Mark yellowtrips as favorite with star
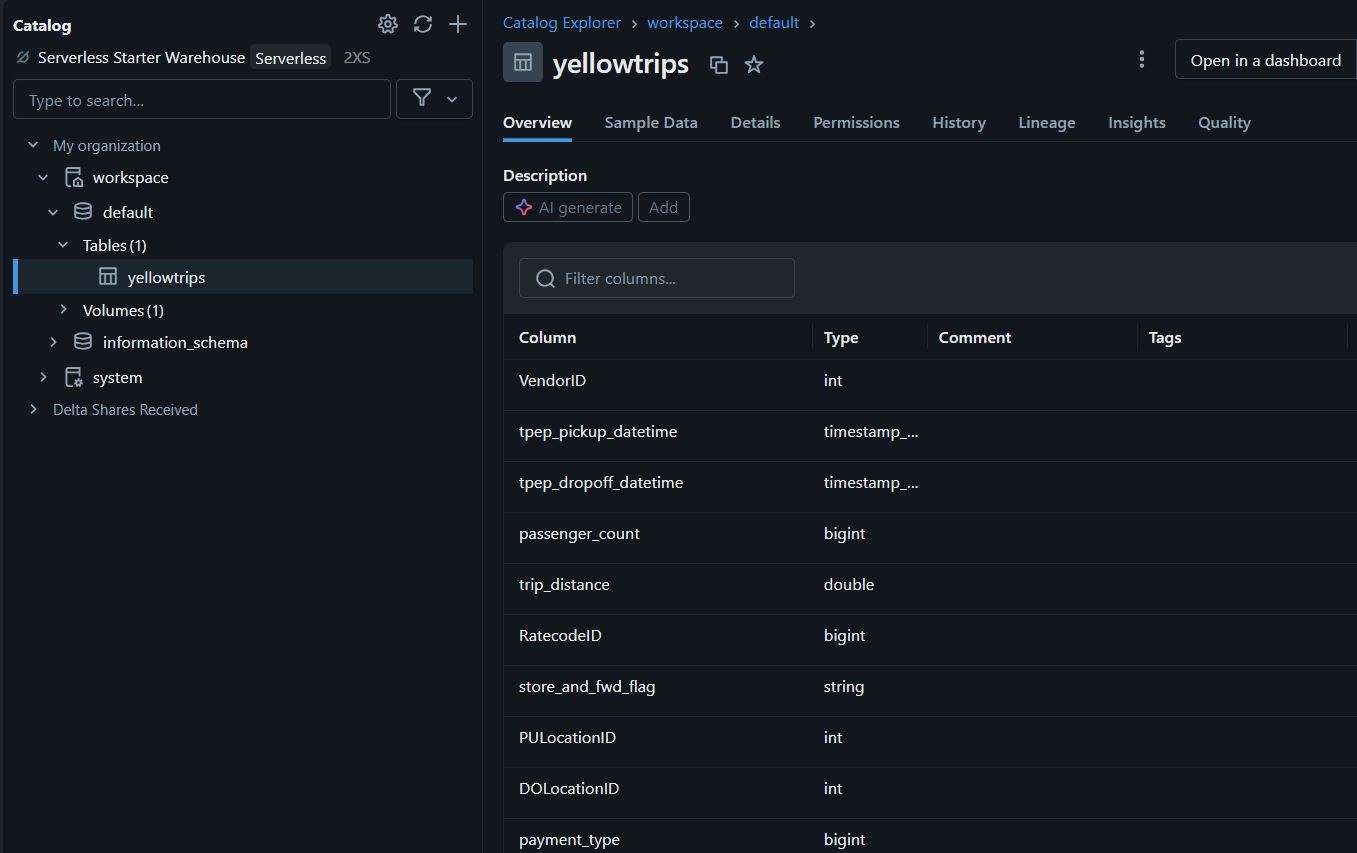Viewport: 1357px width, 853px height. coord(754,64)
